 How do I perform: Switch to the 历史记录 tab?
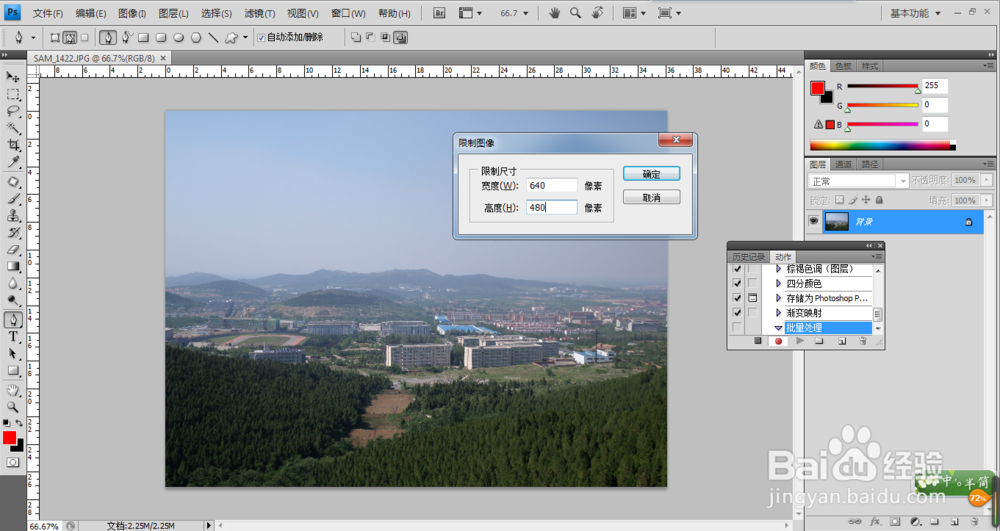(x=749, y=257)
